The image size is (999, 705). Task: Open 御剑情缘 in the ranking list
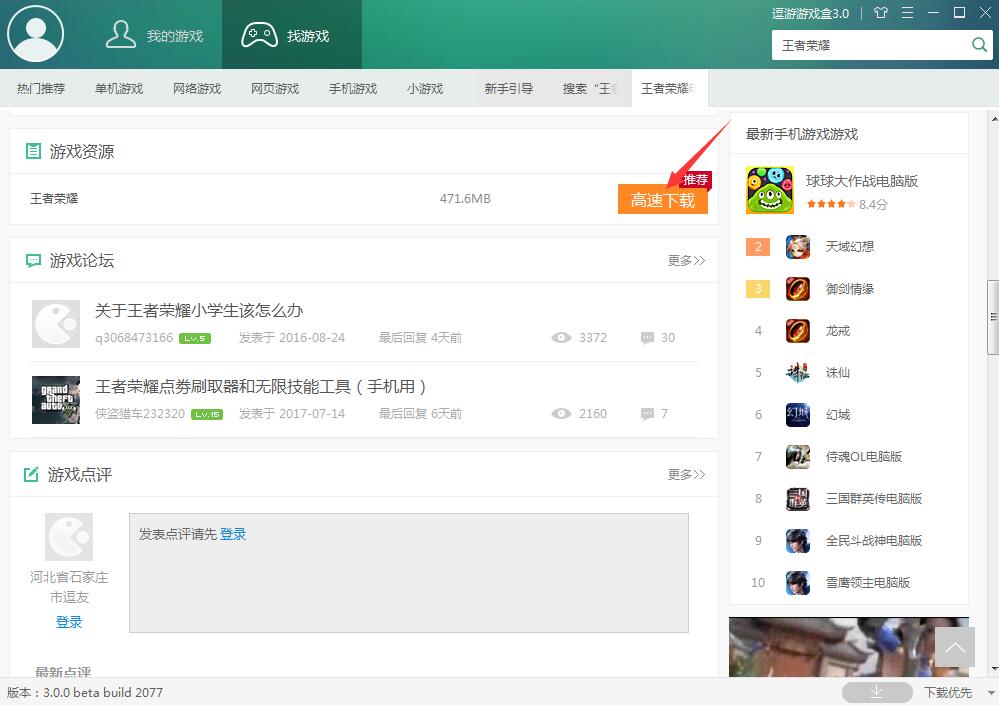click(x=850, y=289)
